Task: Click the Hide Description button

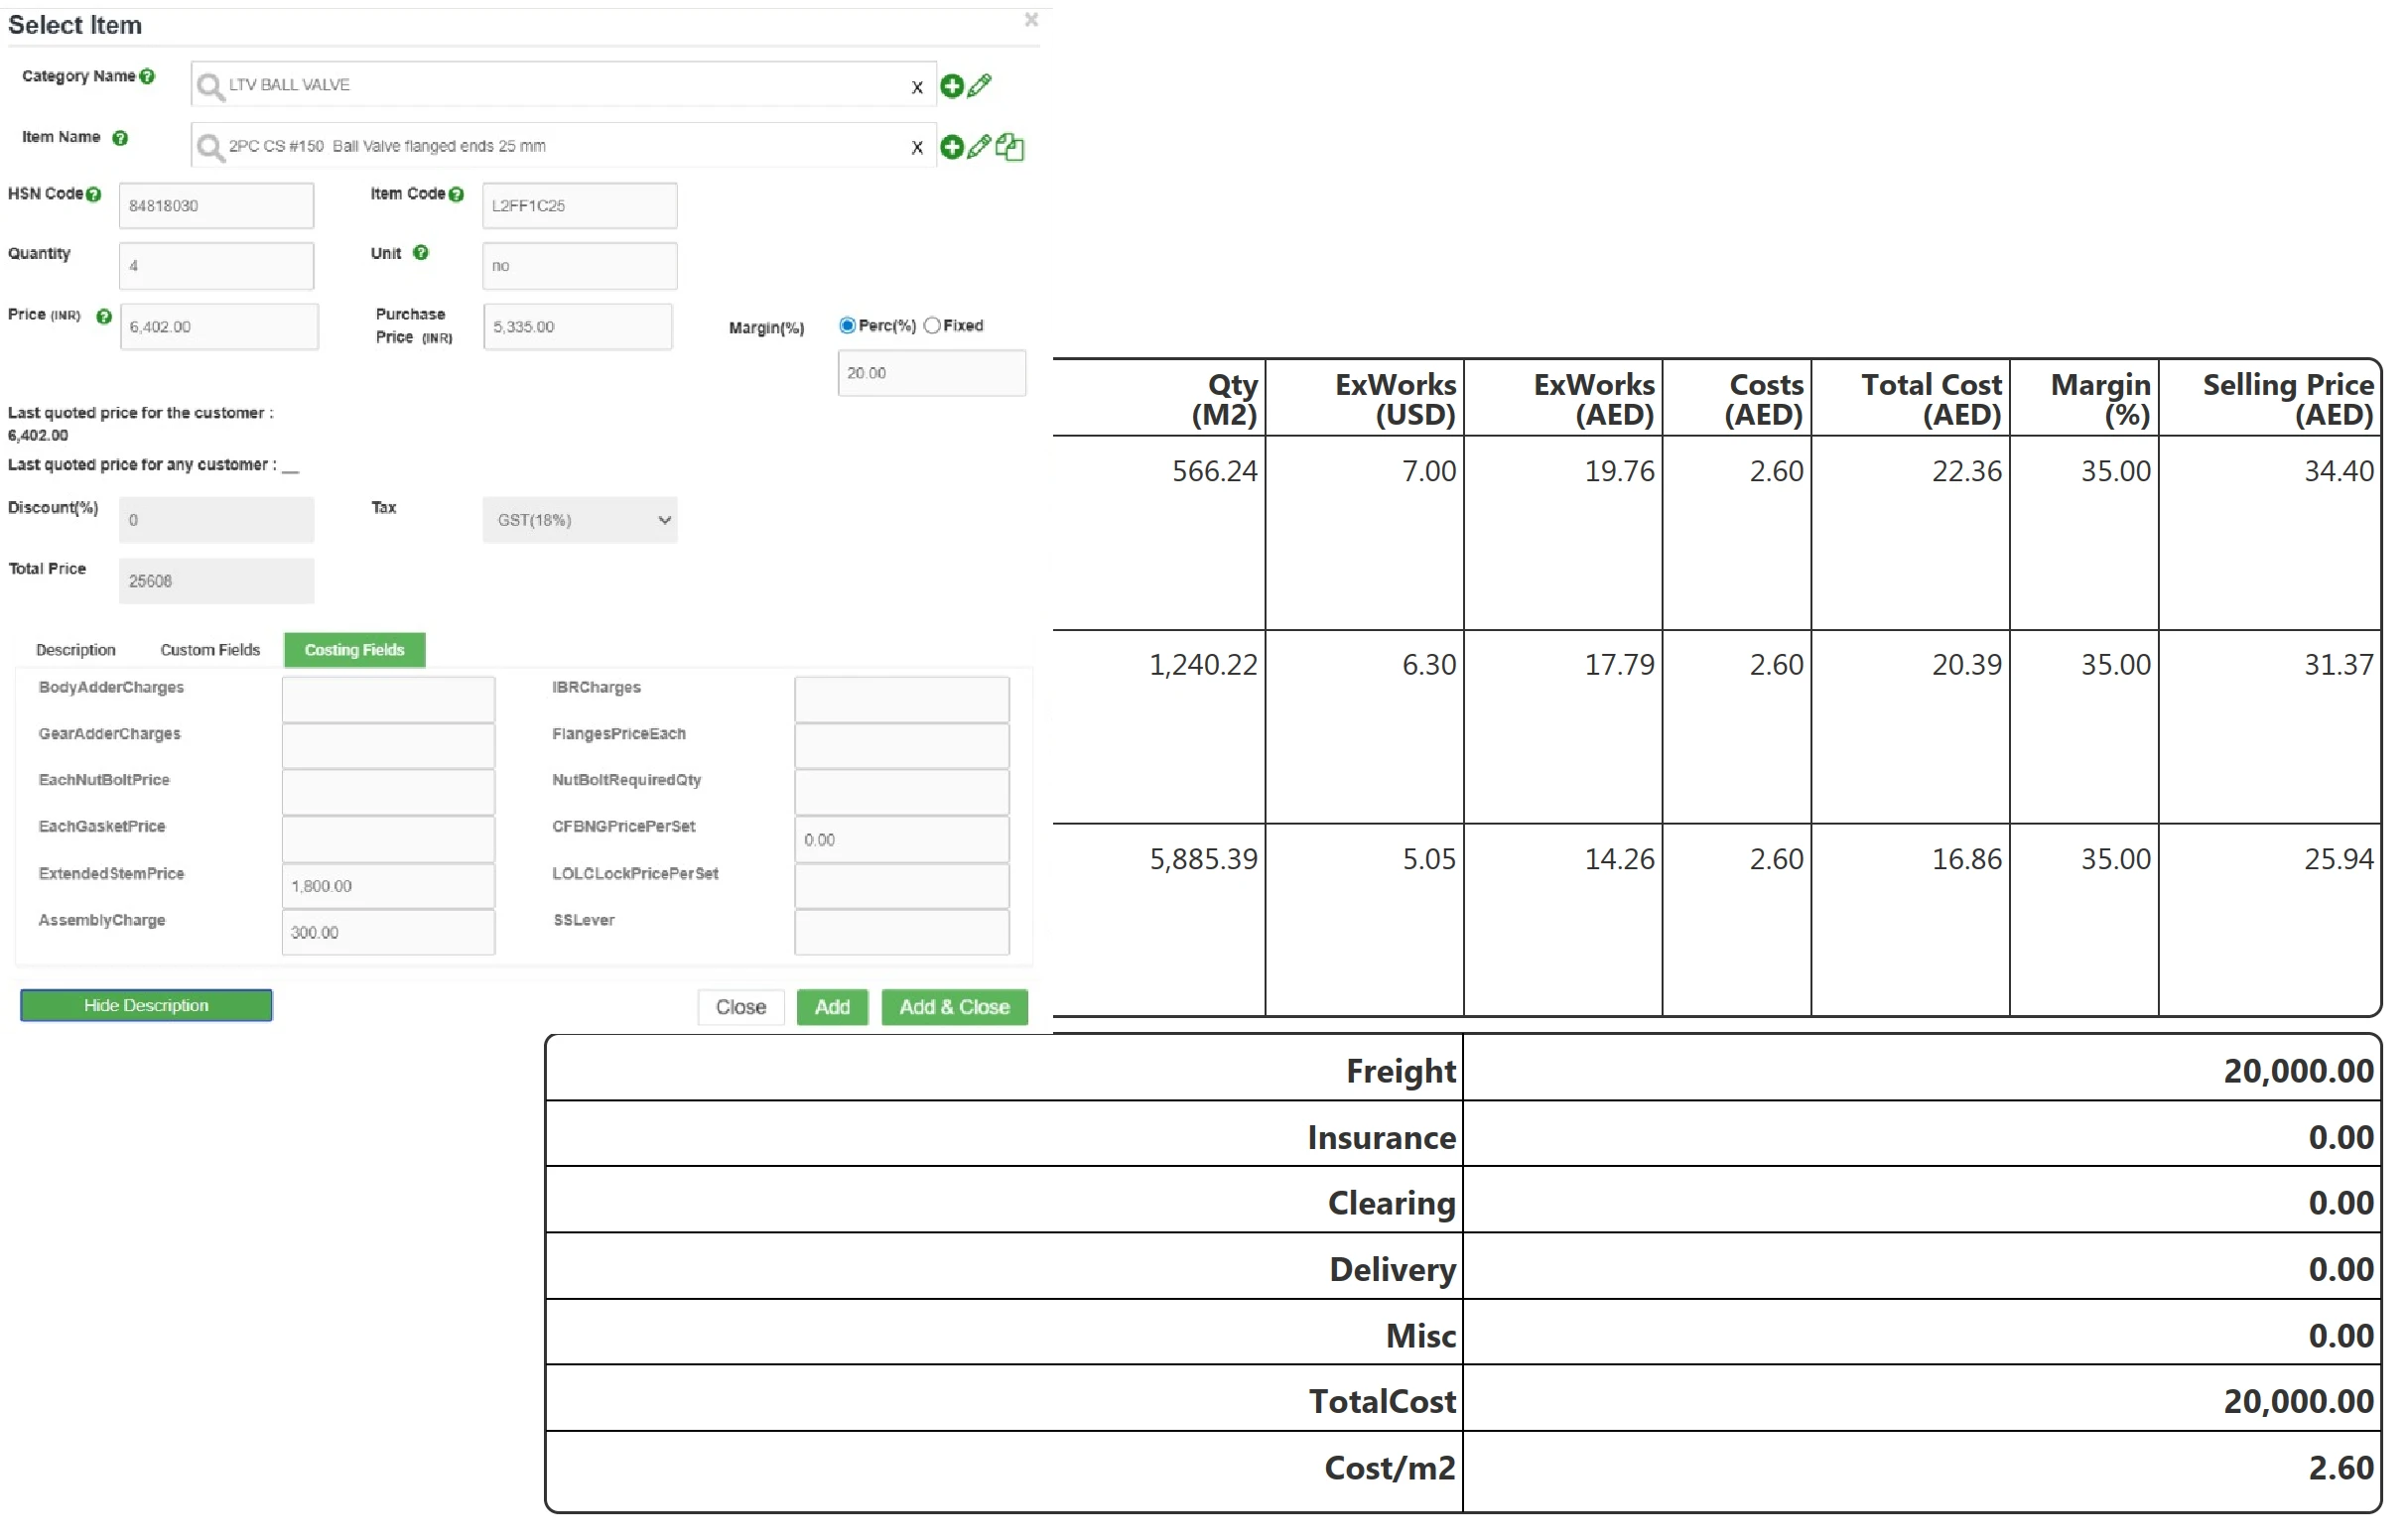Action: coord(146,1005)
